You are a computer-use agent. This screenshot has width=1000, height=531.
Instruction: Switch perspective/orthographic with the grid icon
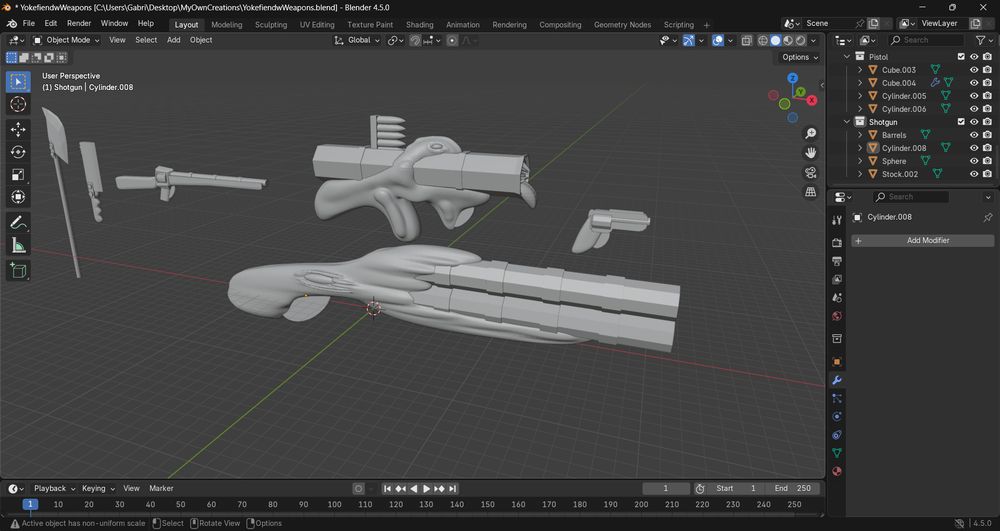[x=811, y=192]
